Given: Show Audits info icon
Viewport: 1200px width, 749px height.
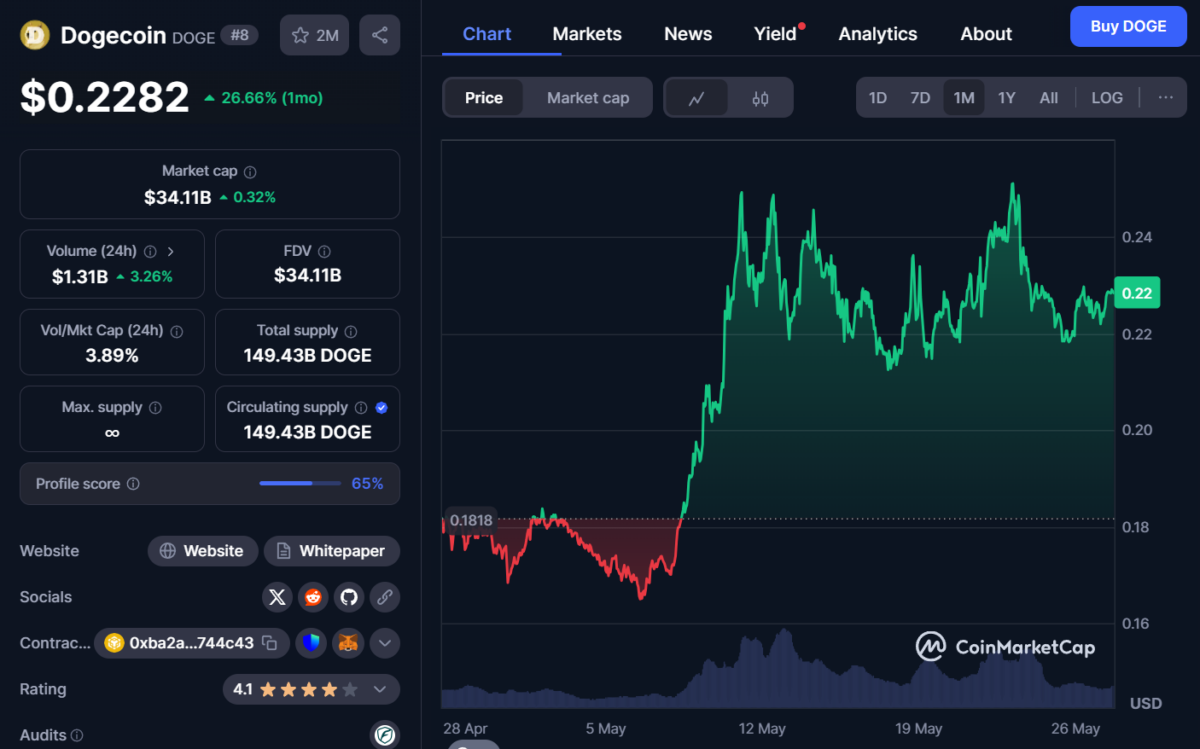Looking at the screenshot, I should (x=79, y=736).
